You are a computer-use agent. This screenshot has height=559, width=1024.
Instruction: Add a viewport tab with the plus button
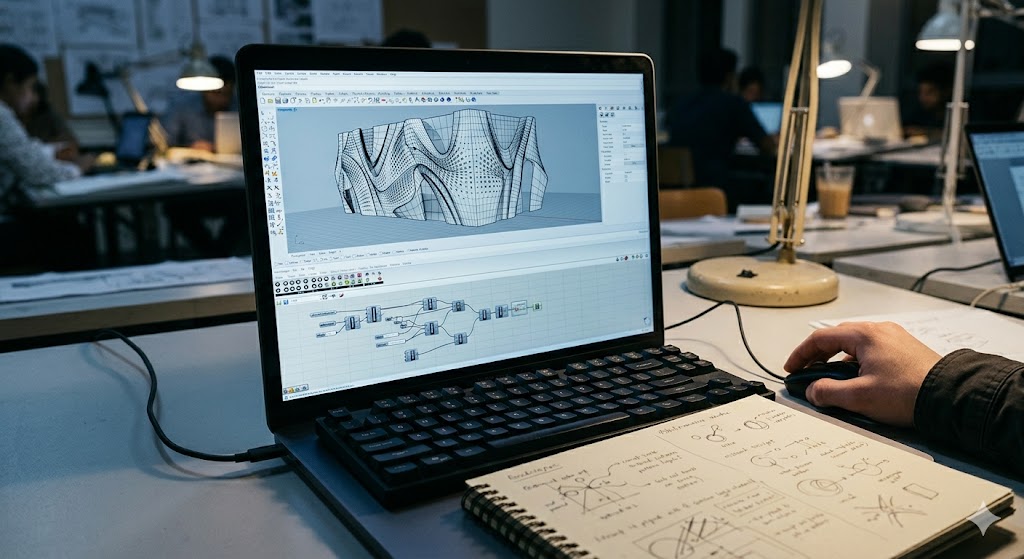tap(340, 251)
